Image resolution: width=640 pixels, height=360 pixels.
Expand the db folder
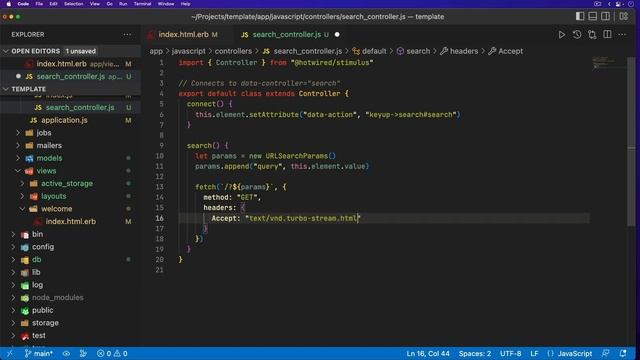pos(13,259)
